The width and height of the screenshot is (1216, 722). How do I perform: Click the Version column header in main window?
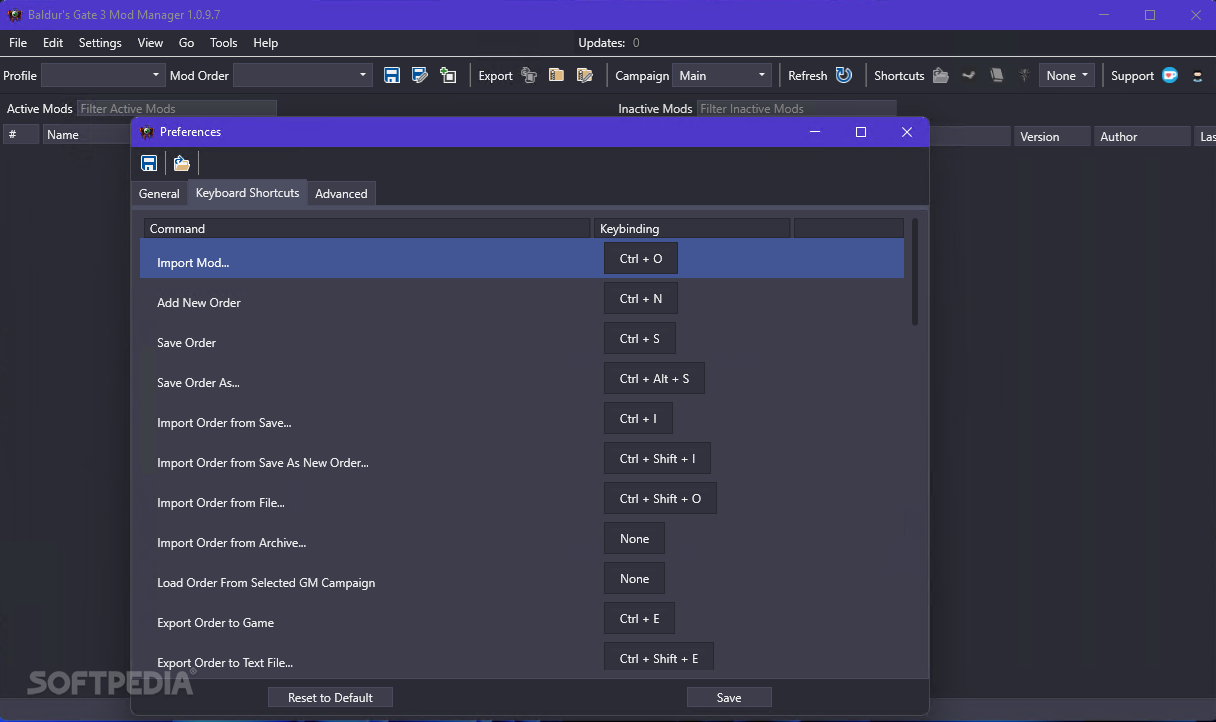coord(1053,137)
